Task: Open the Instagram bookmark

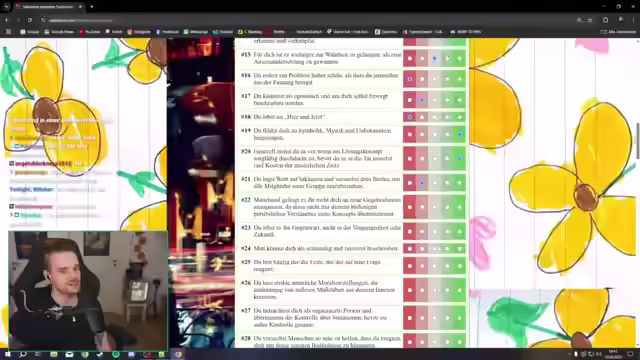Action: 139,31
